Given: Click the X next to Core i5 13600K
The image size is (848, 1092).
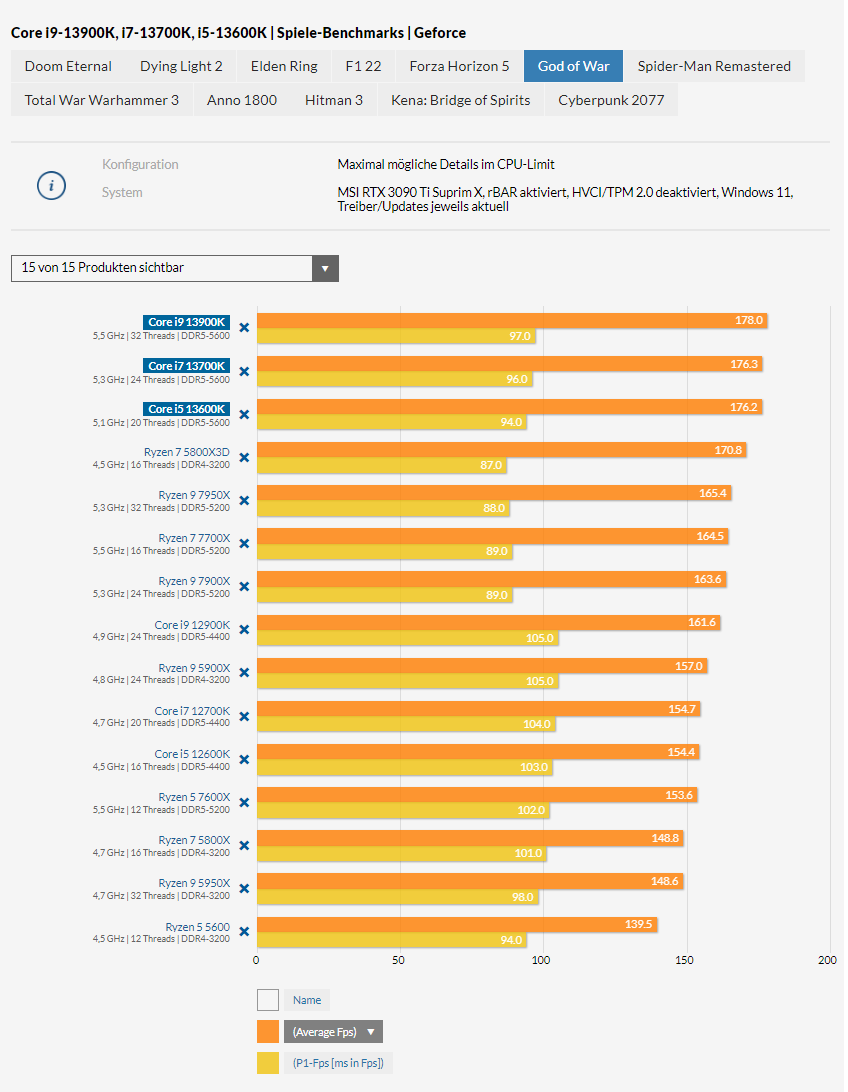Looking at the screenshot, I should [244, 414].
